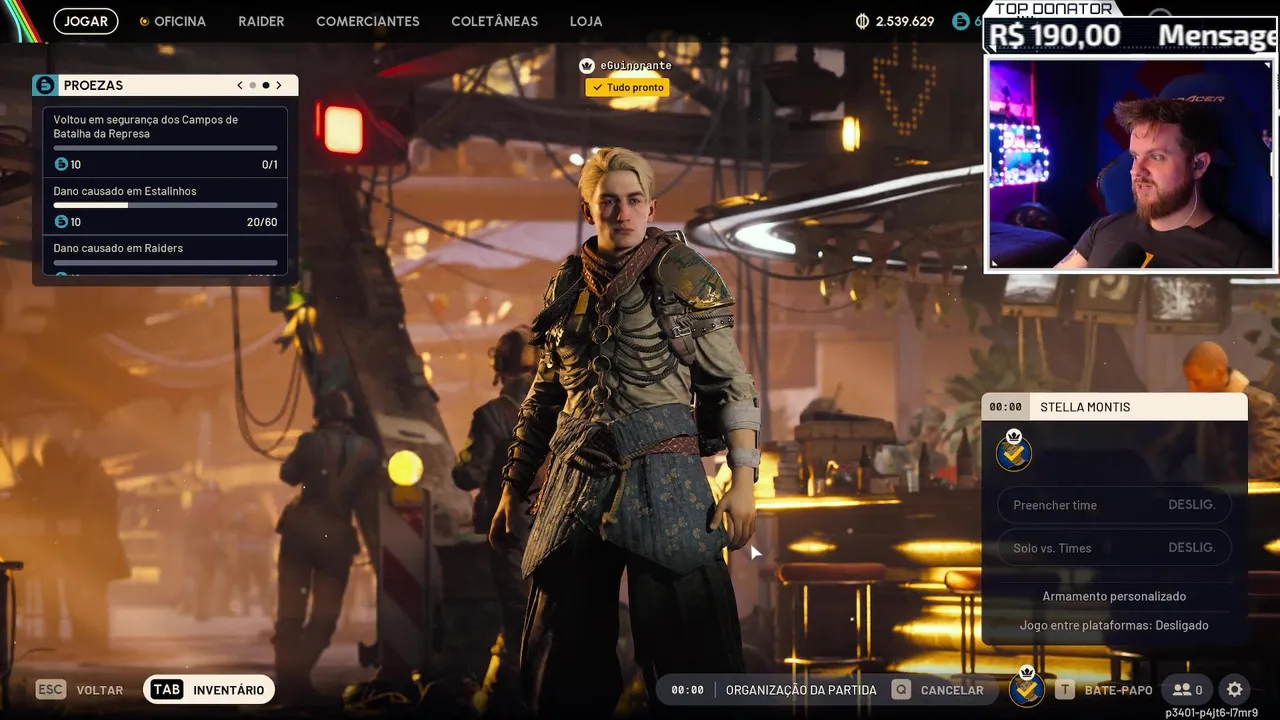Go back with VOLTAR
This screenshot has width=1280, height=720.
[100, 690]
